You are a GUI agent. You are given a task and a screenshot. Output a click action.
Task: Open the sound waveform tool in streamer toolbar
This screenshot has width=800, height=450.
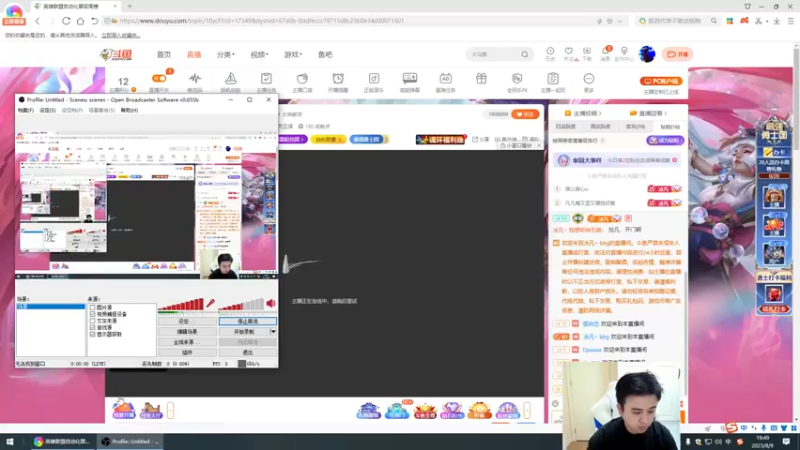[x=195, y=79]
